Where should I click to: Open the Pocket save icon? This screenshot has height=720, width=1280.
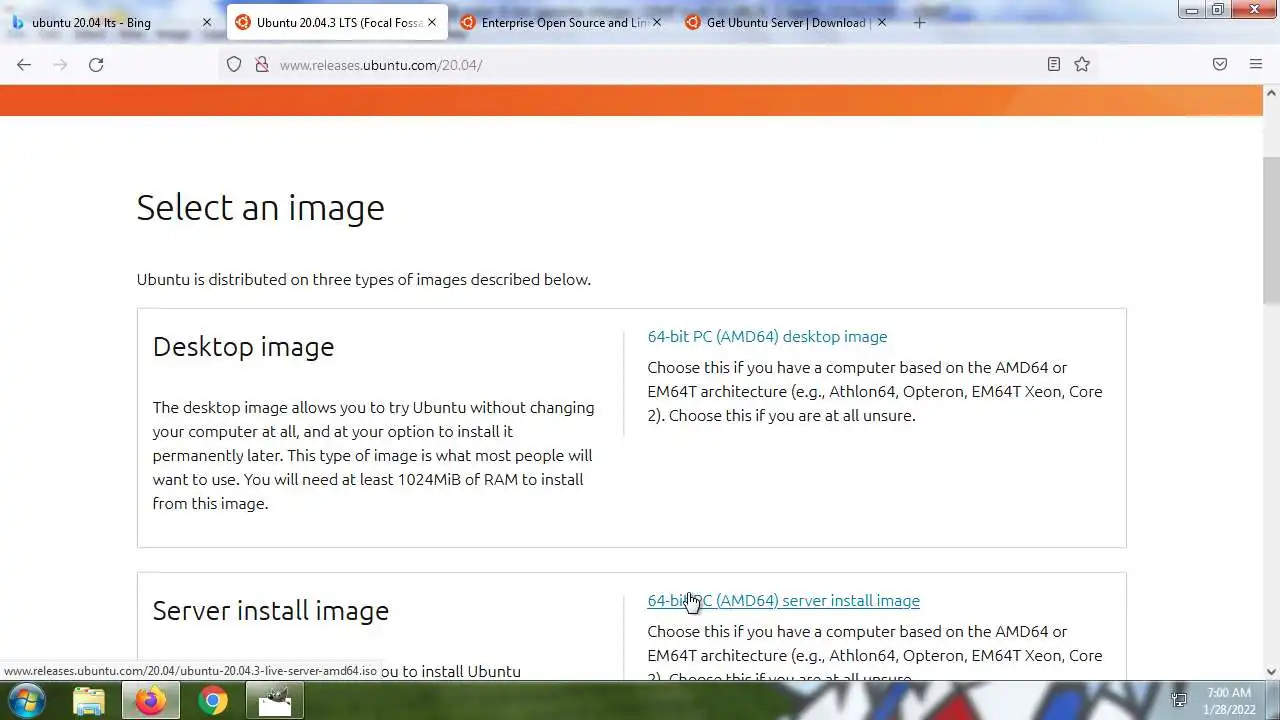1220,64
